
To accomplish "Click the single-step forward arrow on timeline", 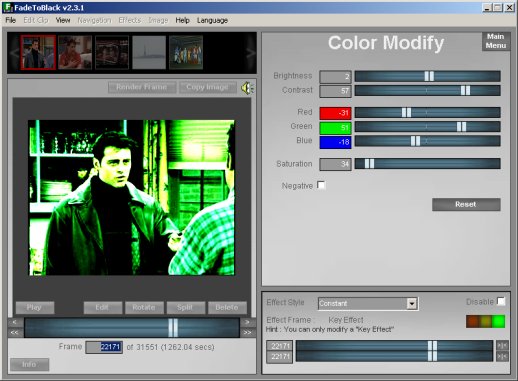I will pos(248,322).
